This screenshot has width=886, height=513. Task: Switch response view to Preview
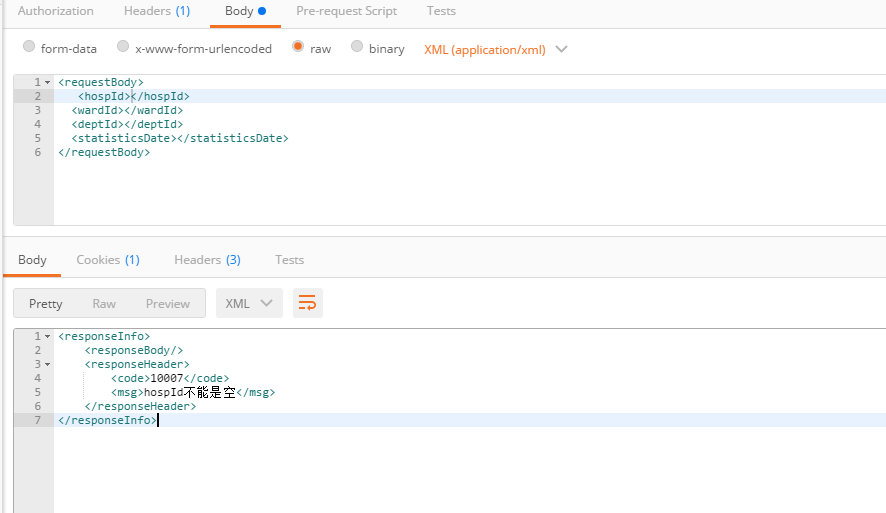[168, 303]
